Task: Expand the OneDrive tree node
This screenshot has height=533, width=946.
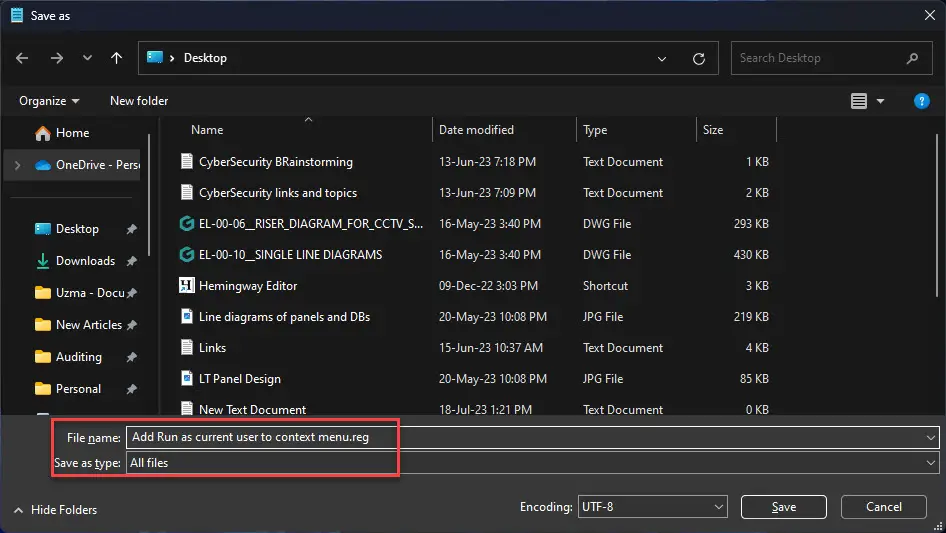Action: coord(17,165)
